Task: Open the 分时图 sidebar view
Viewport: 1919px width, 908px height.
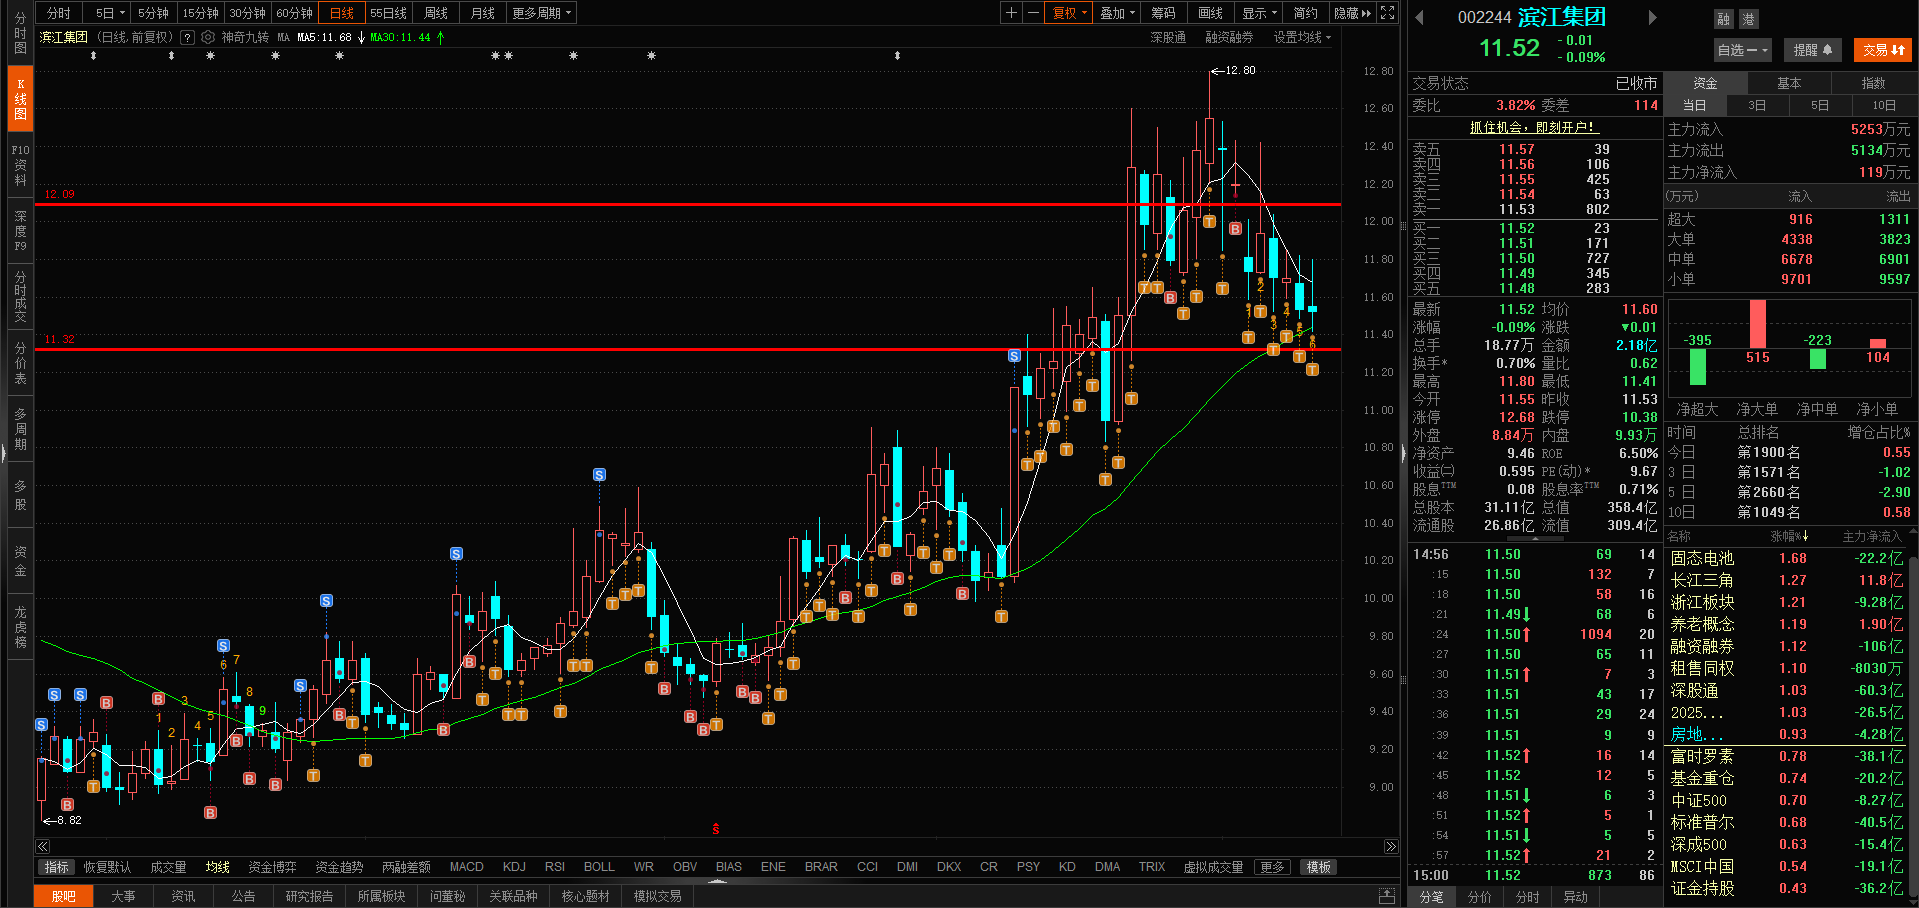Action: (x=20, y=33)
